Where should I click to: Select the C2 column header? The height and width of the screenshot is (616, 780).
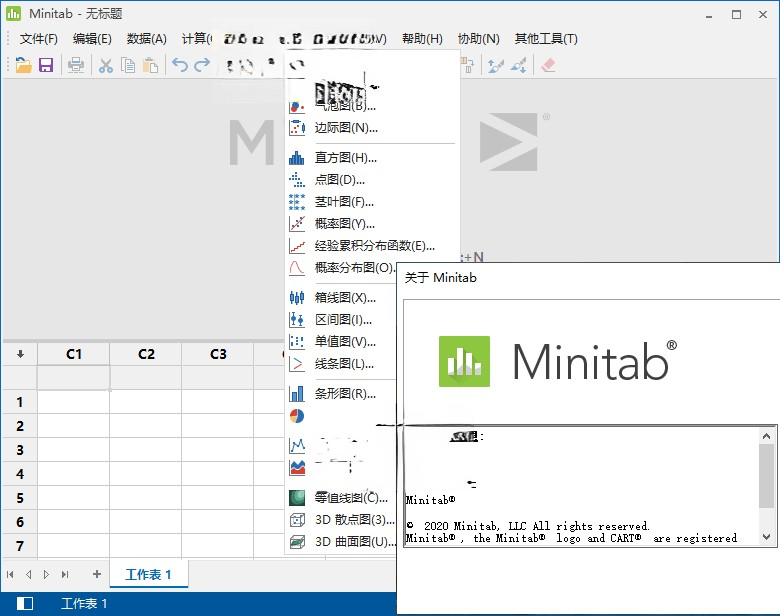pyautogui.click(x=146, y=354)
